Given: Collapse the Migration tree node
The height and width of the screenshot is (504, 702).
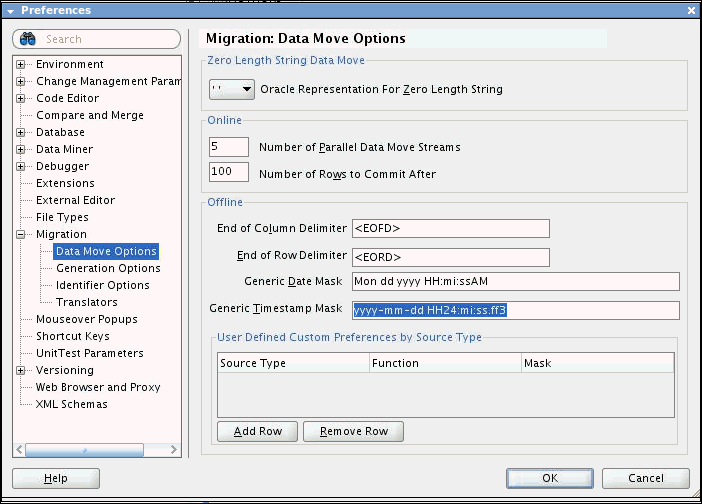Looking at the screenshot, I should 21,235.
